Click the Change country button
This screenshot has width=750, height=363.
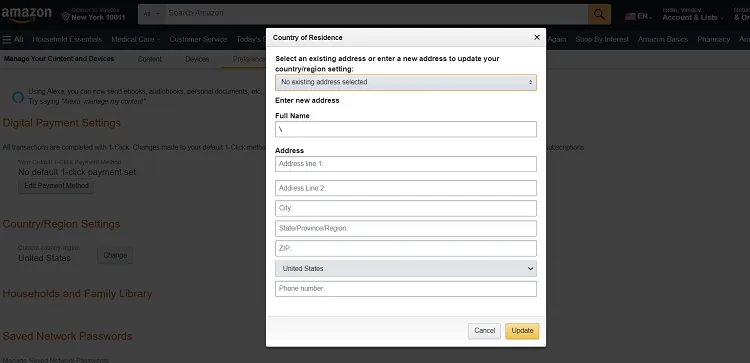(x=115, y=255)
